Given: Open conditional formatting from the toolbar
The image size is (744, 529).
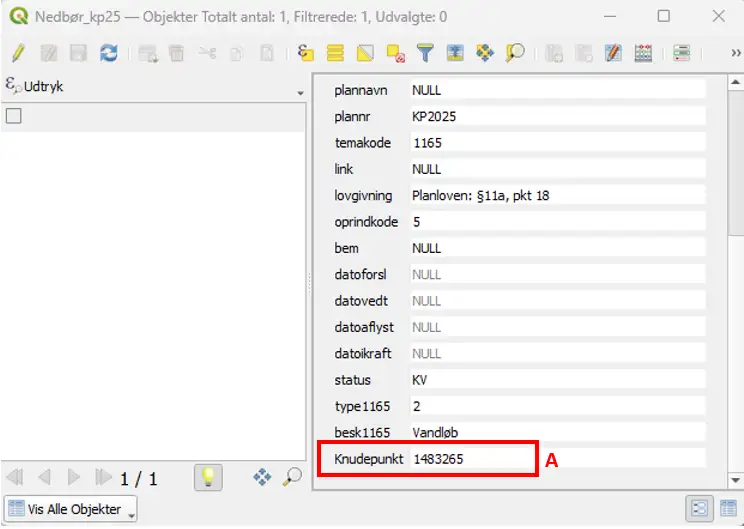Looking at the screenshot, I should [x=614, y=53].
